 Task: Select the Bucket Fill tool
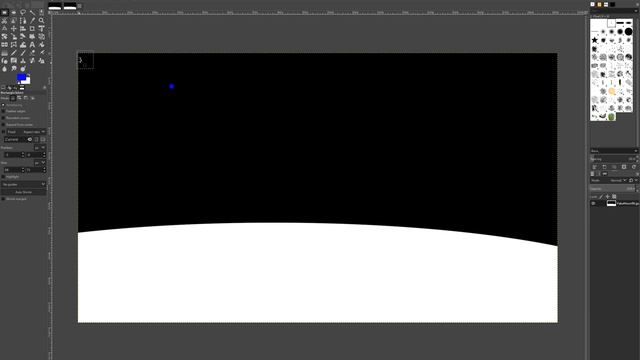(x=41, y=44)
